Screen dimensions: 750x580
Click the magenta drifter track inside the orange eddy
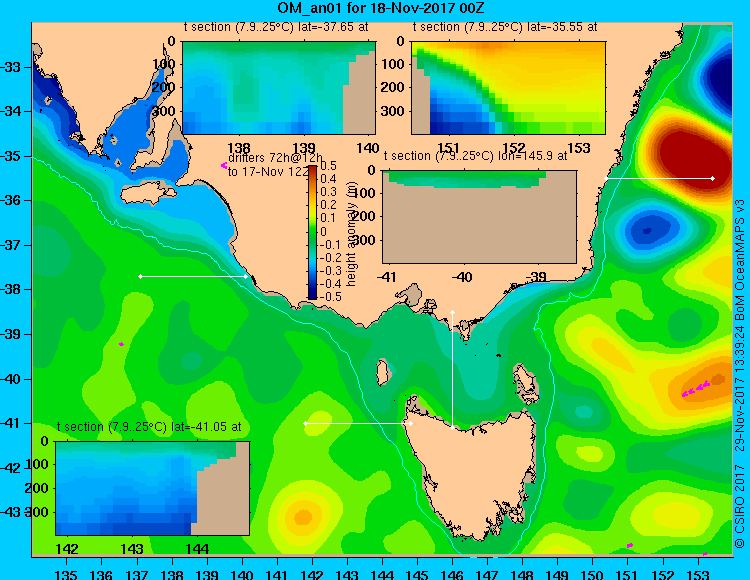[x=696, y=389]
